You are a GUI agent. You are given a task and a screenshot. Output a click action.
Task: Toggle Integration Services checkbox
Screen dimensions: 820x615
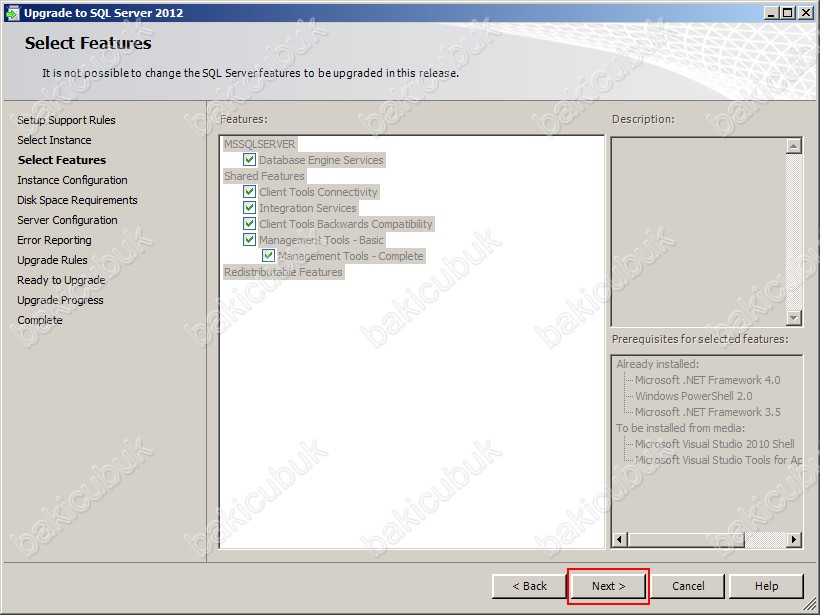[249, 208]
